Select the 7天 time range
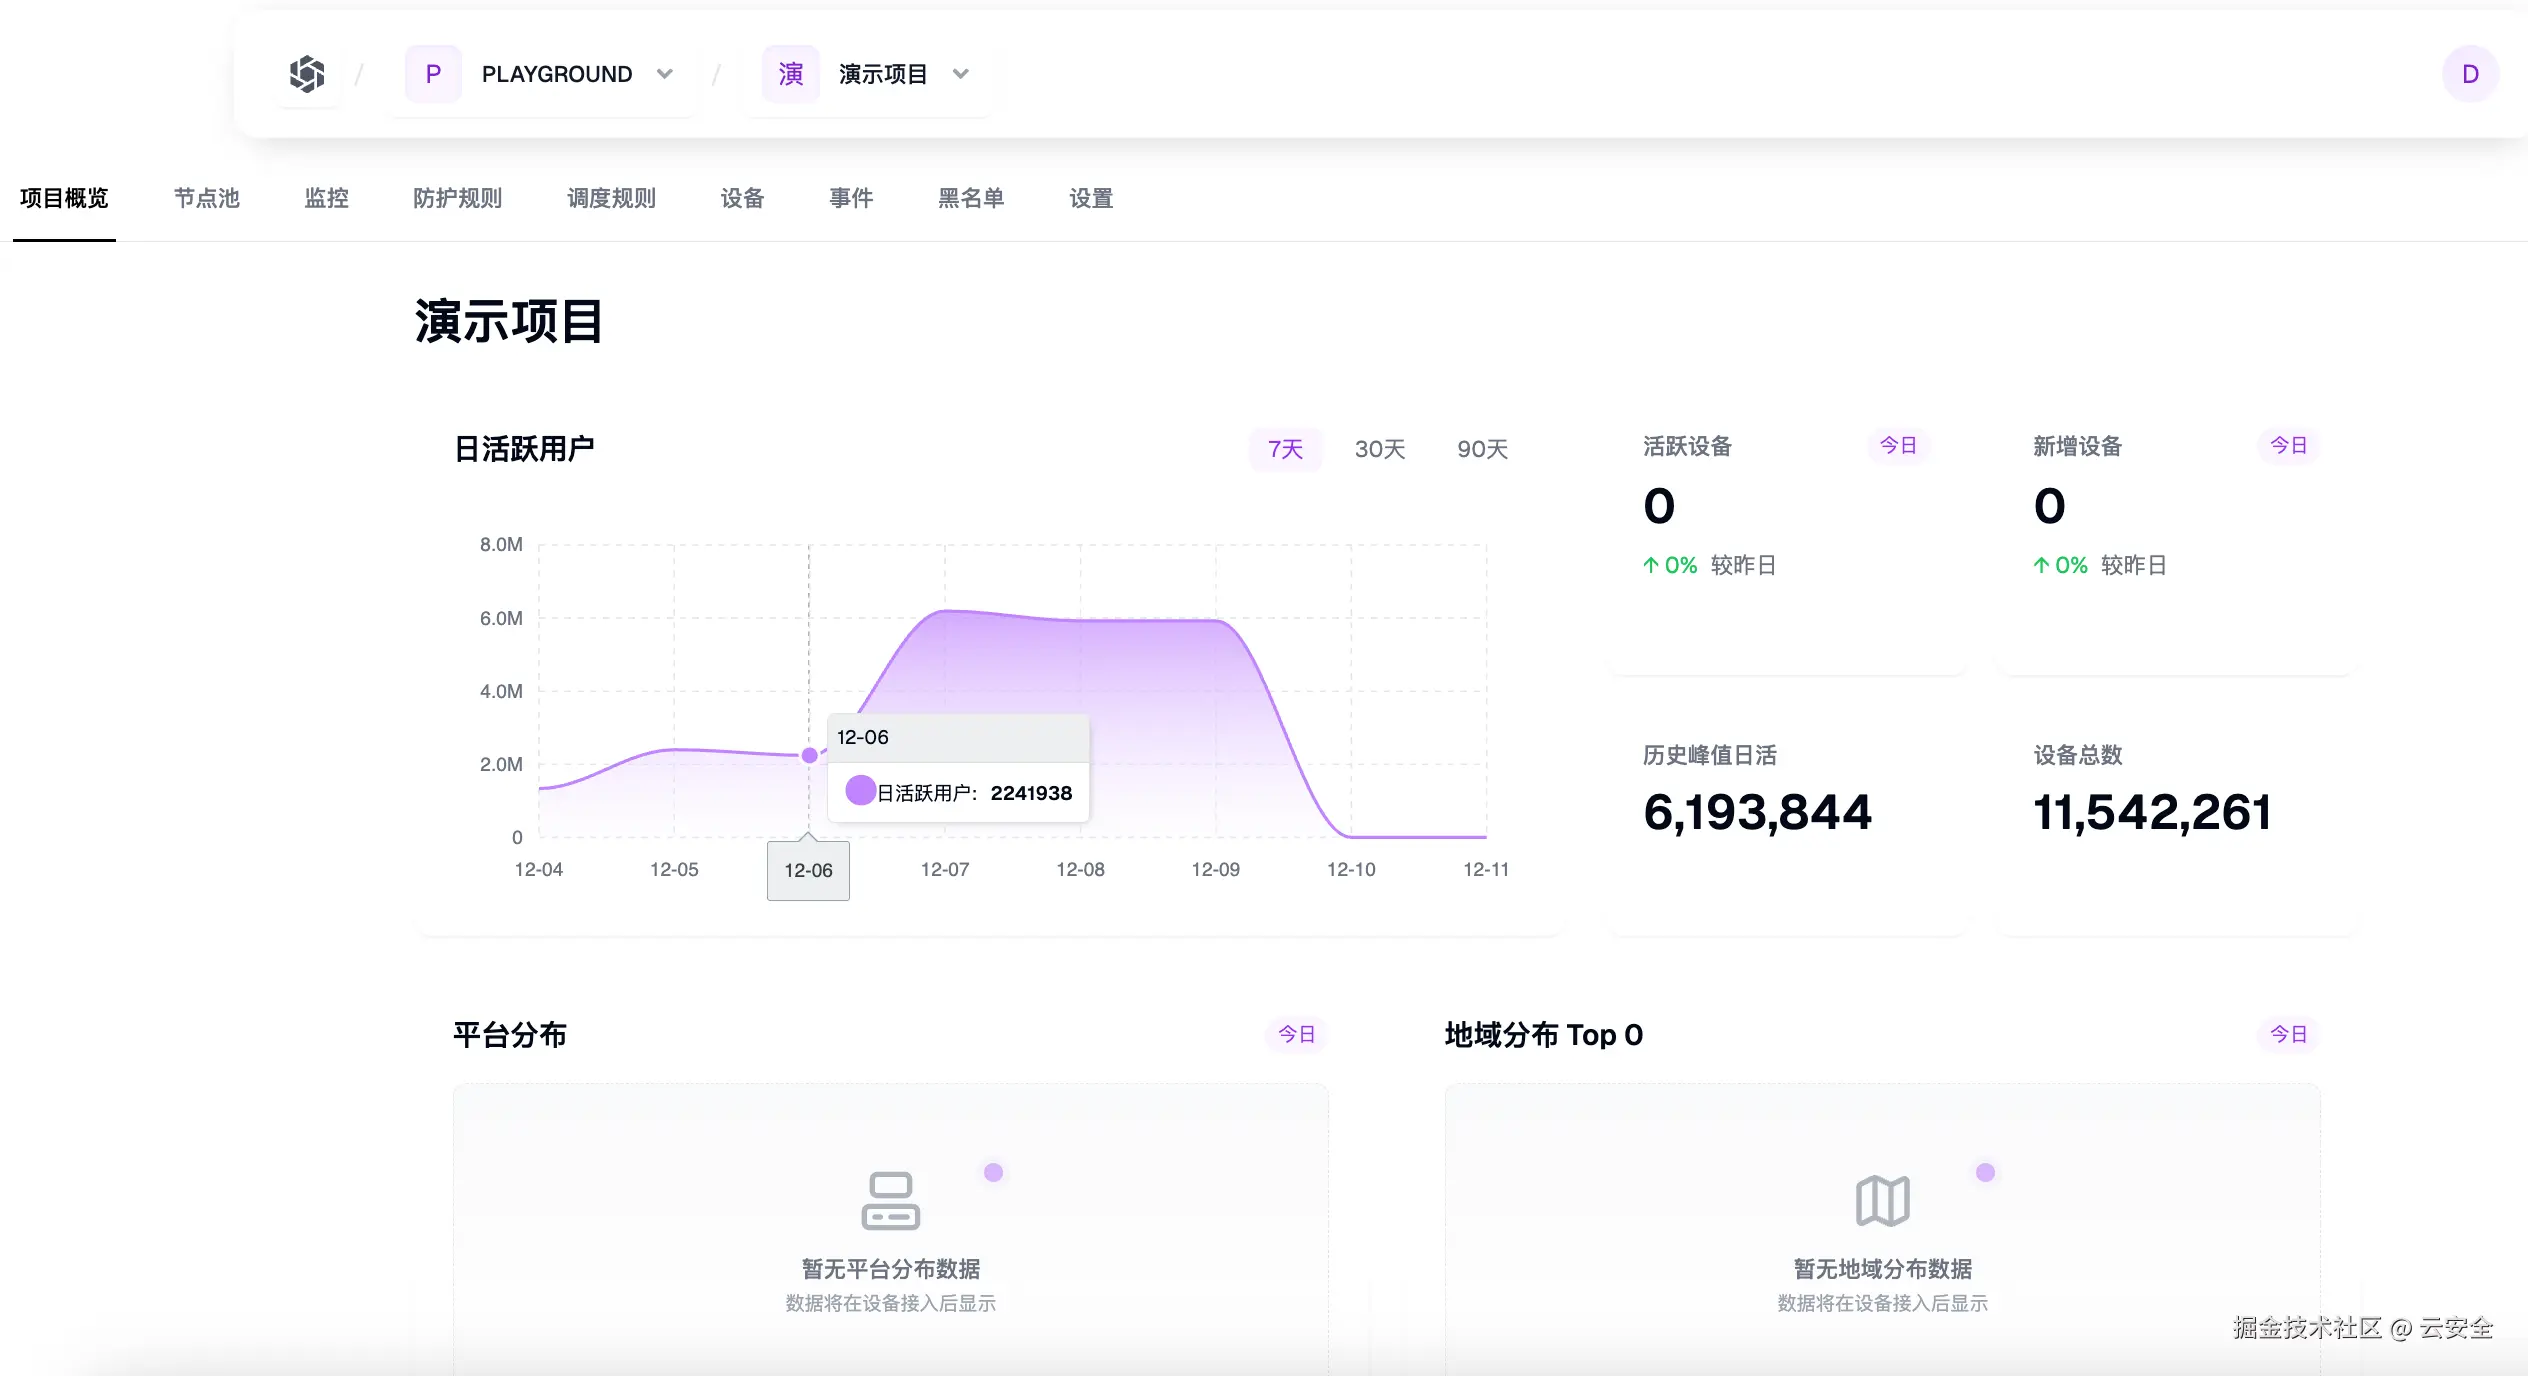 [1285, 449]
